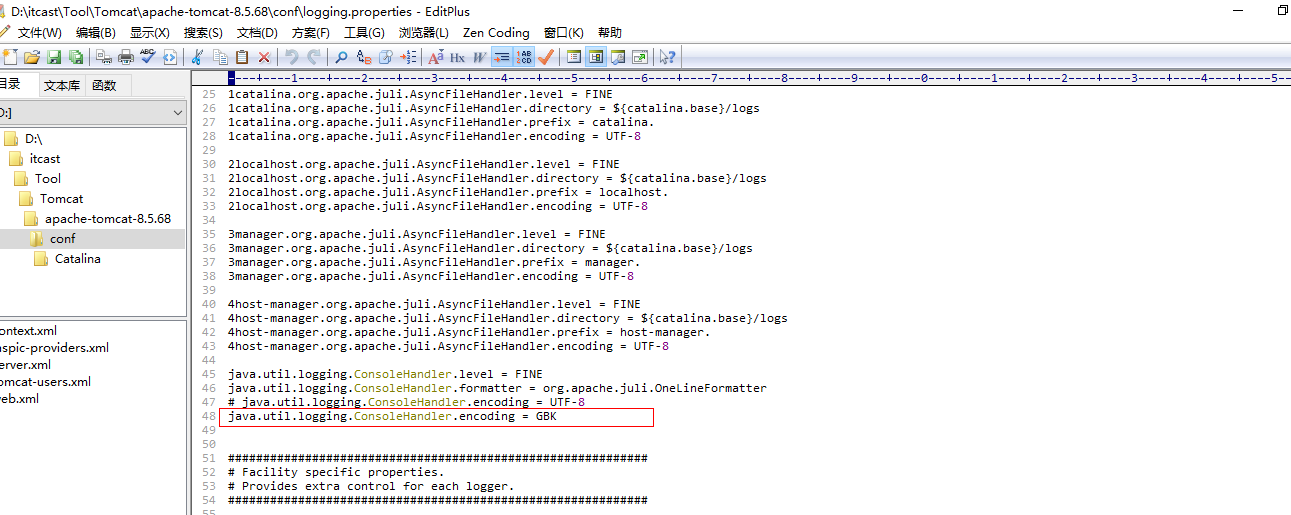1291x515 pixels.
Task: Switch to the 文本库 tab
Action: click(x=62, y=86)
